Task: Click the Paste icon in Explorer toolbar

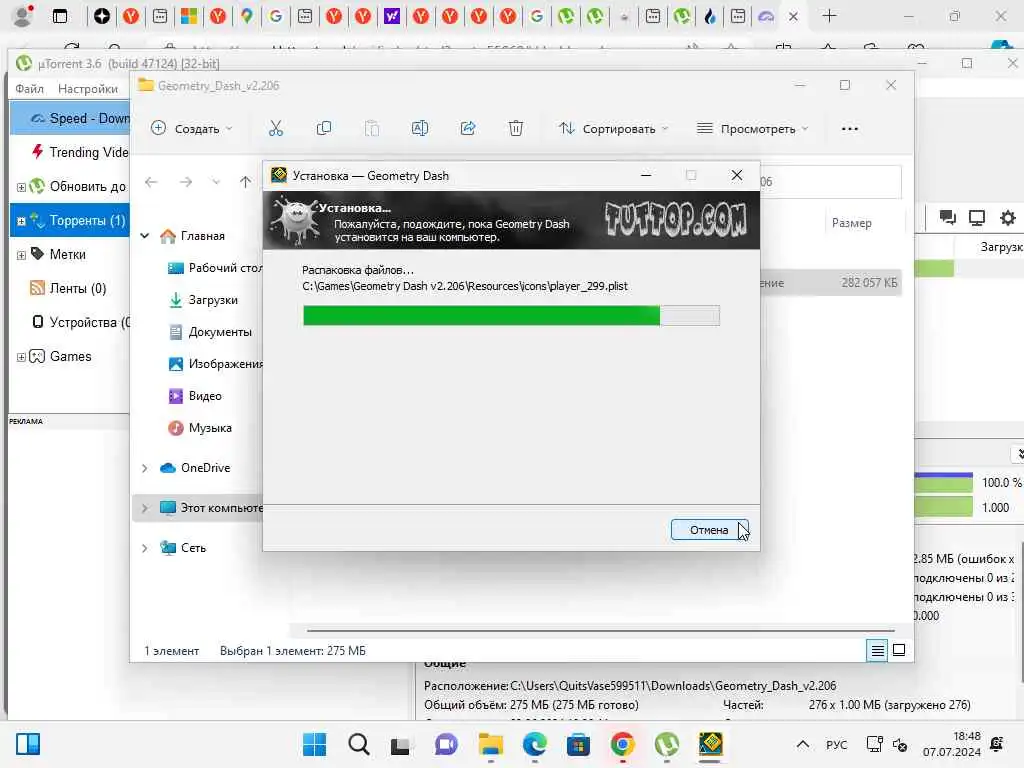Action: tap(372, 129)
